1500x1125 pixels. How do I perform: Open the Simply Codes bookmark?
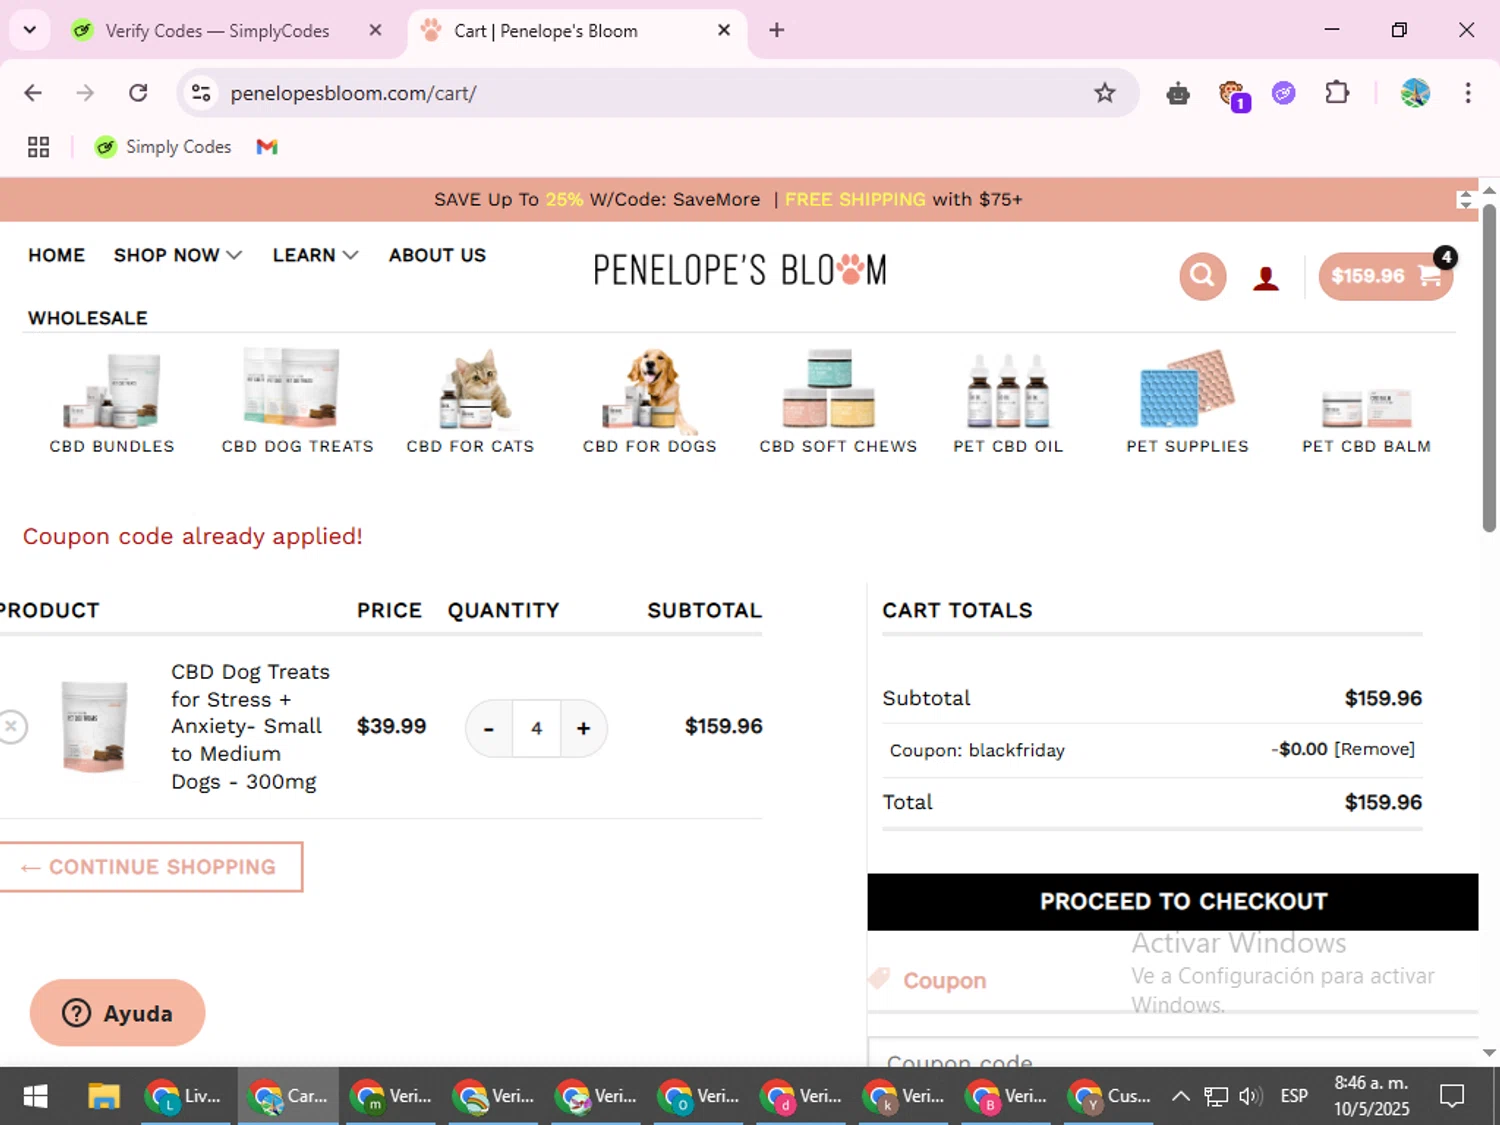pos(163,147)
